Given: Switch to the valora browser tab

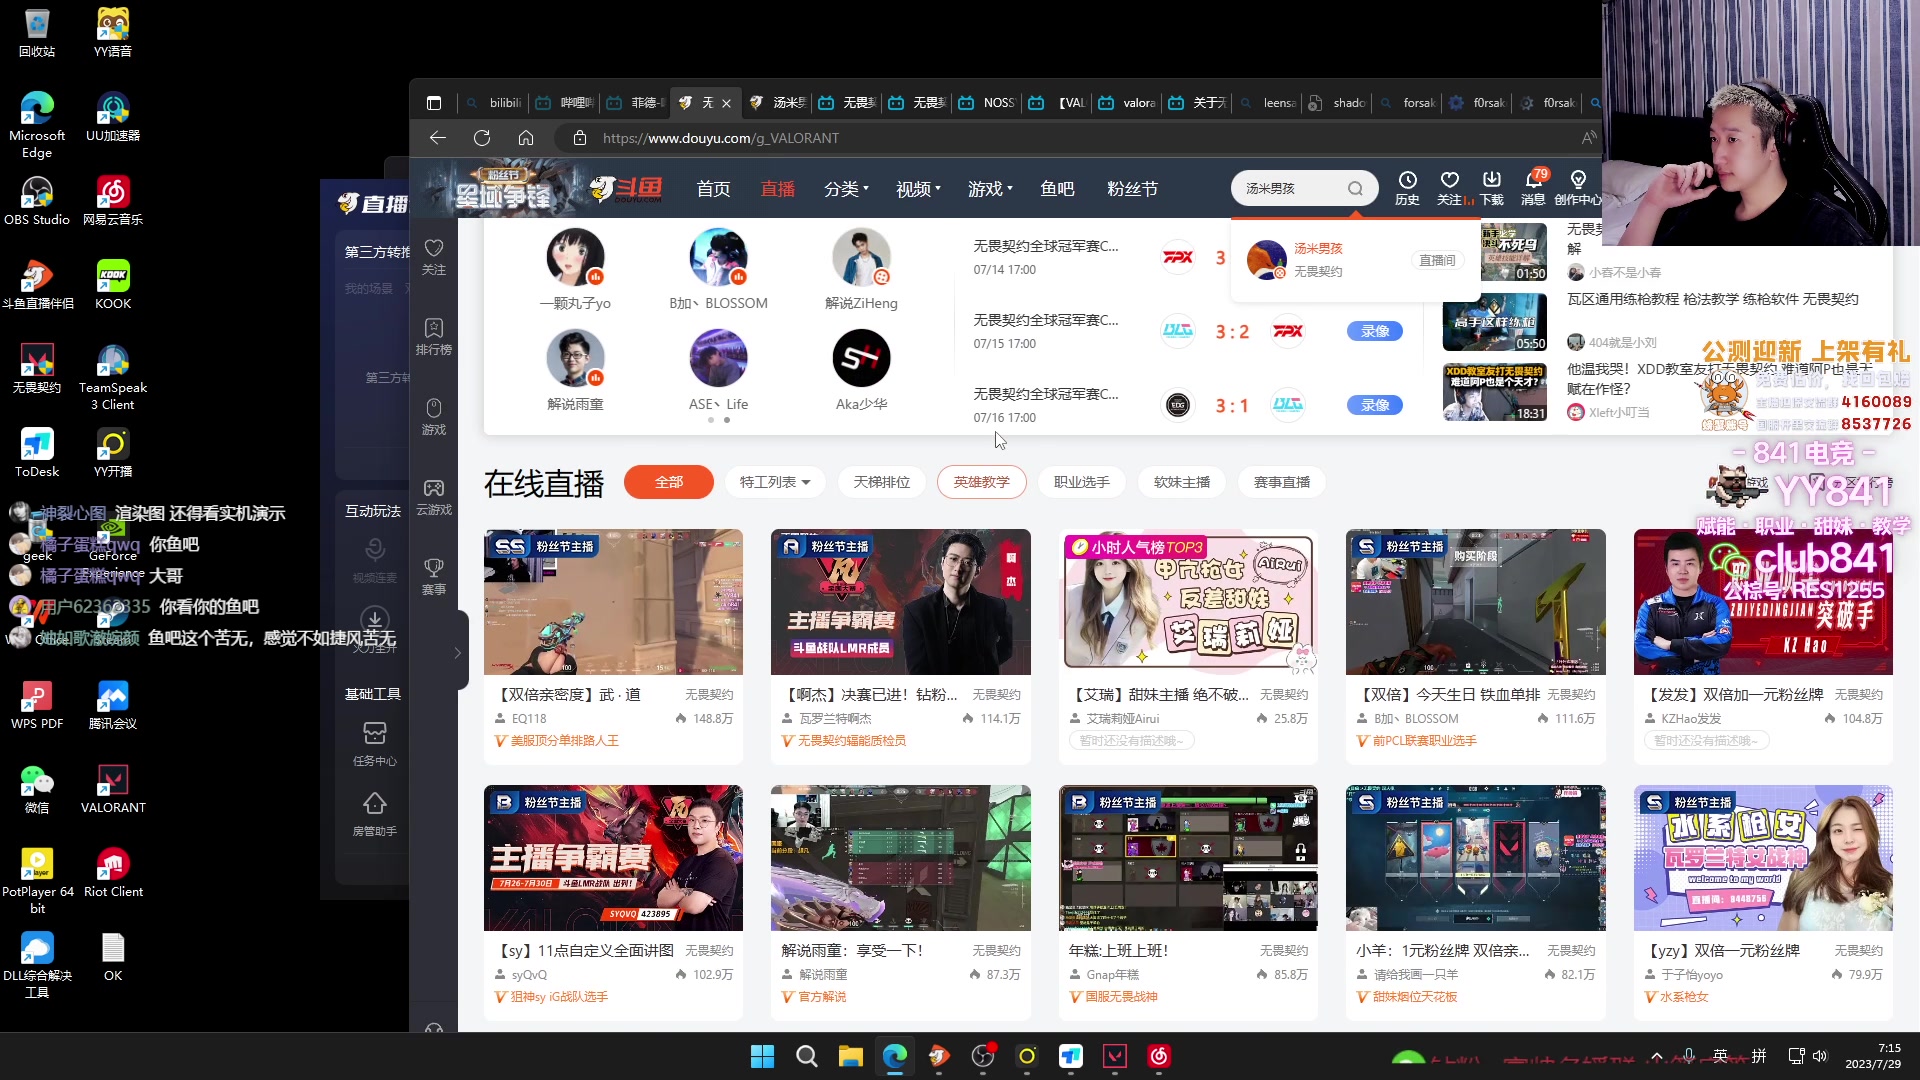Looking at the screenshot, I should 1127,103.
